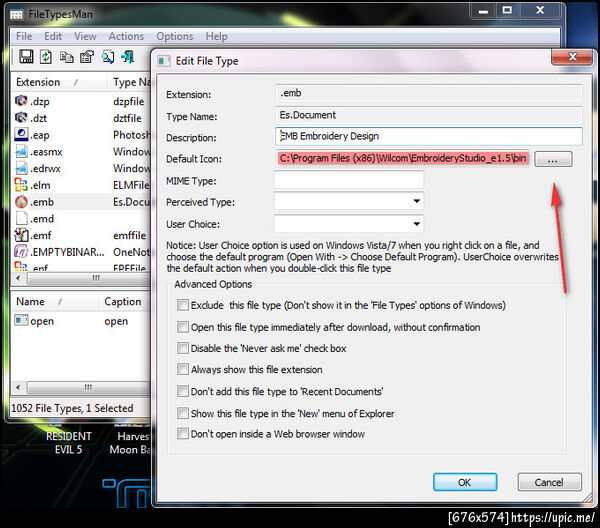Image resolution: width=600 pixels, height=528 pixels.
Task: Sort actions by the Name column header
Action: point(55,301)
